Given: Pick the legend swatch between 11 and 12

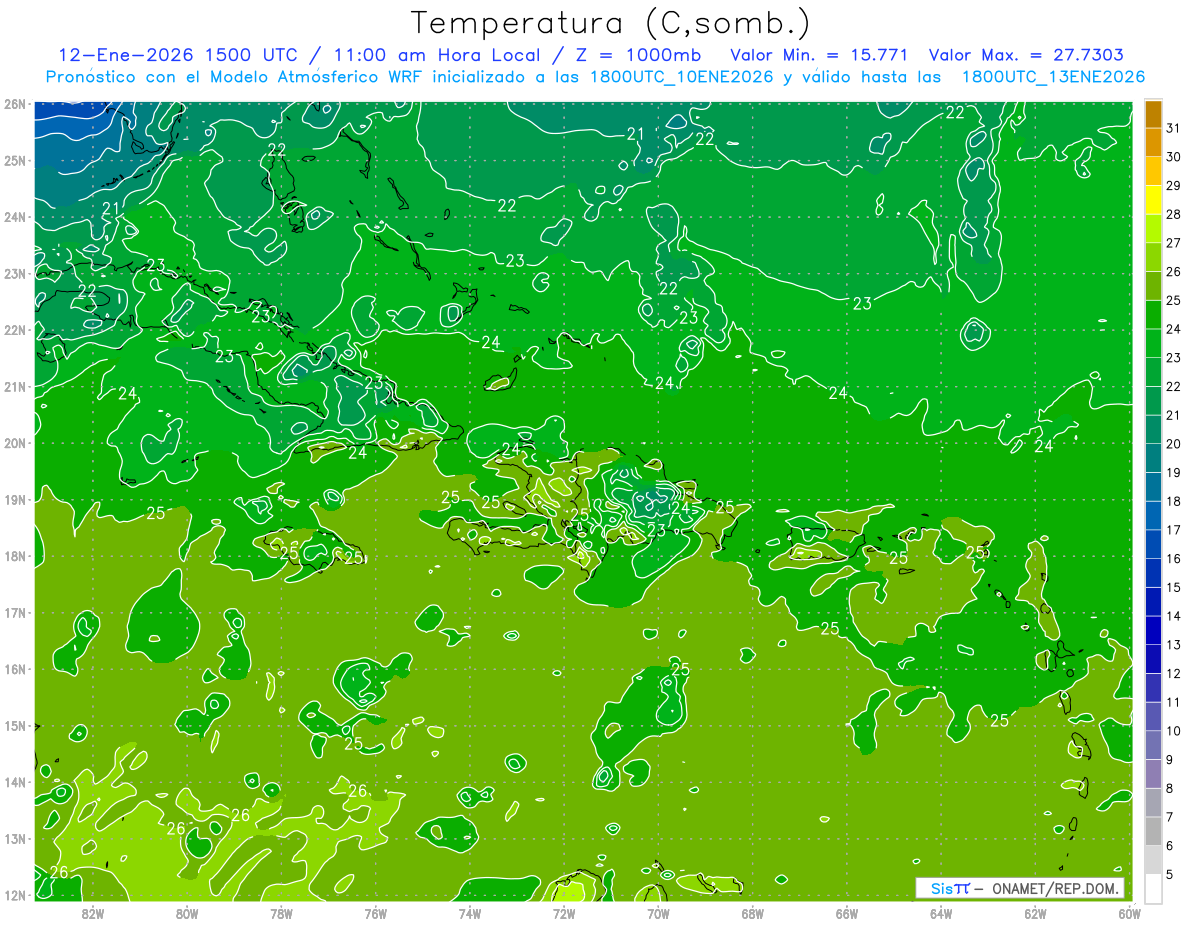Looking at the screenshot, I should (1153, 688).
